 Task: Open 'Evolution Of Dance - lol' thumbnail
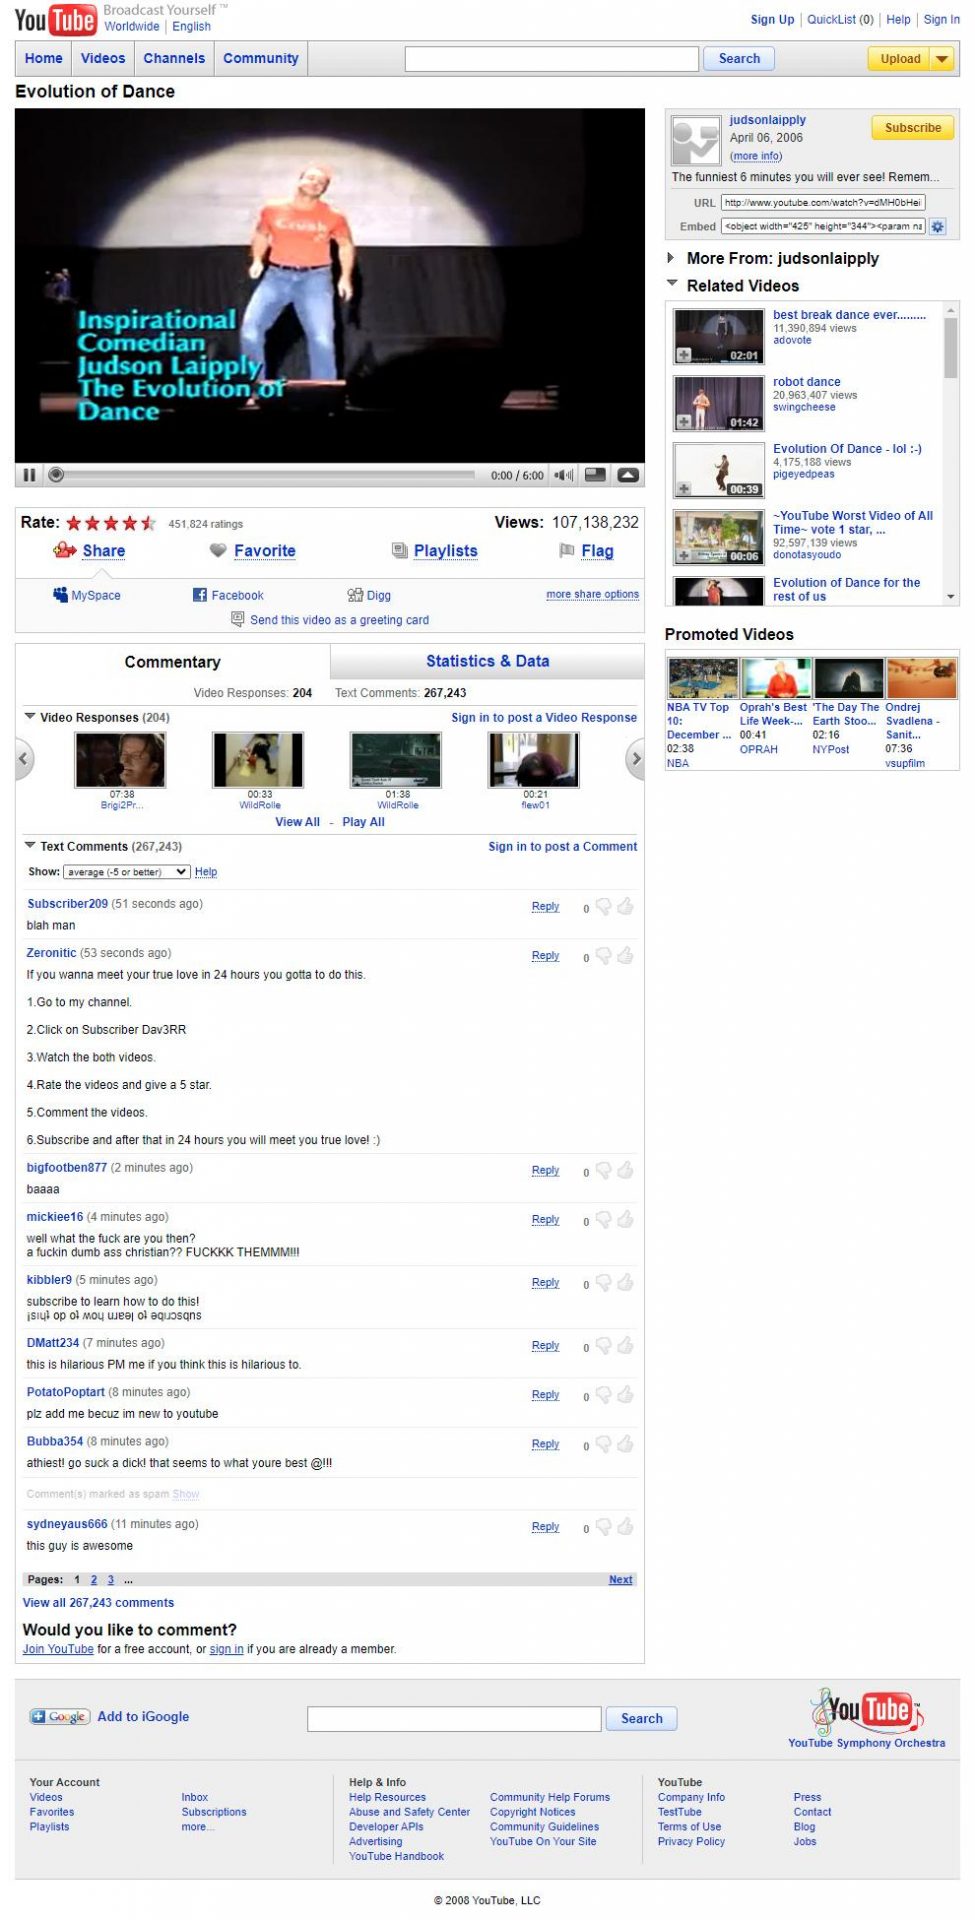[718, 469]
